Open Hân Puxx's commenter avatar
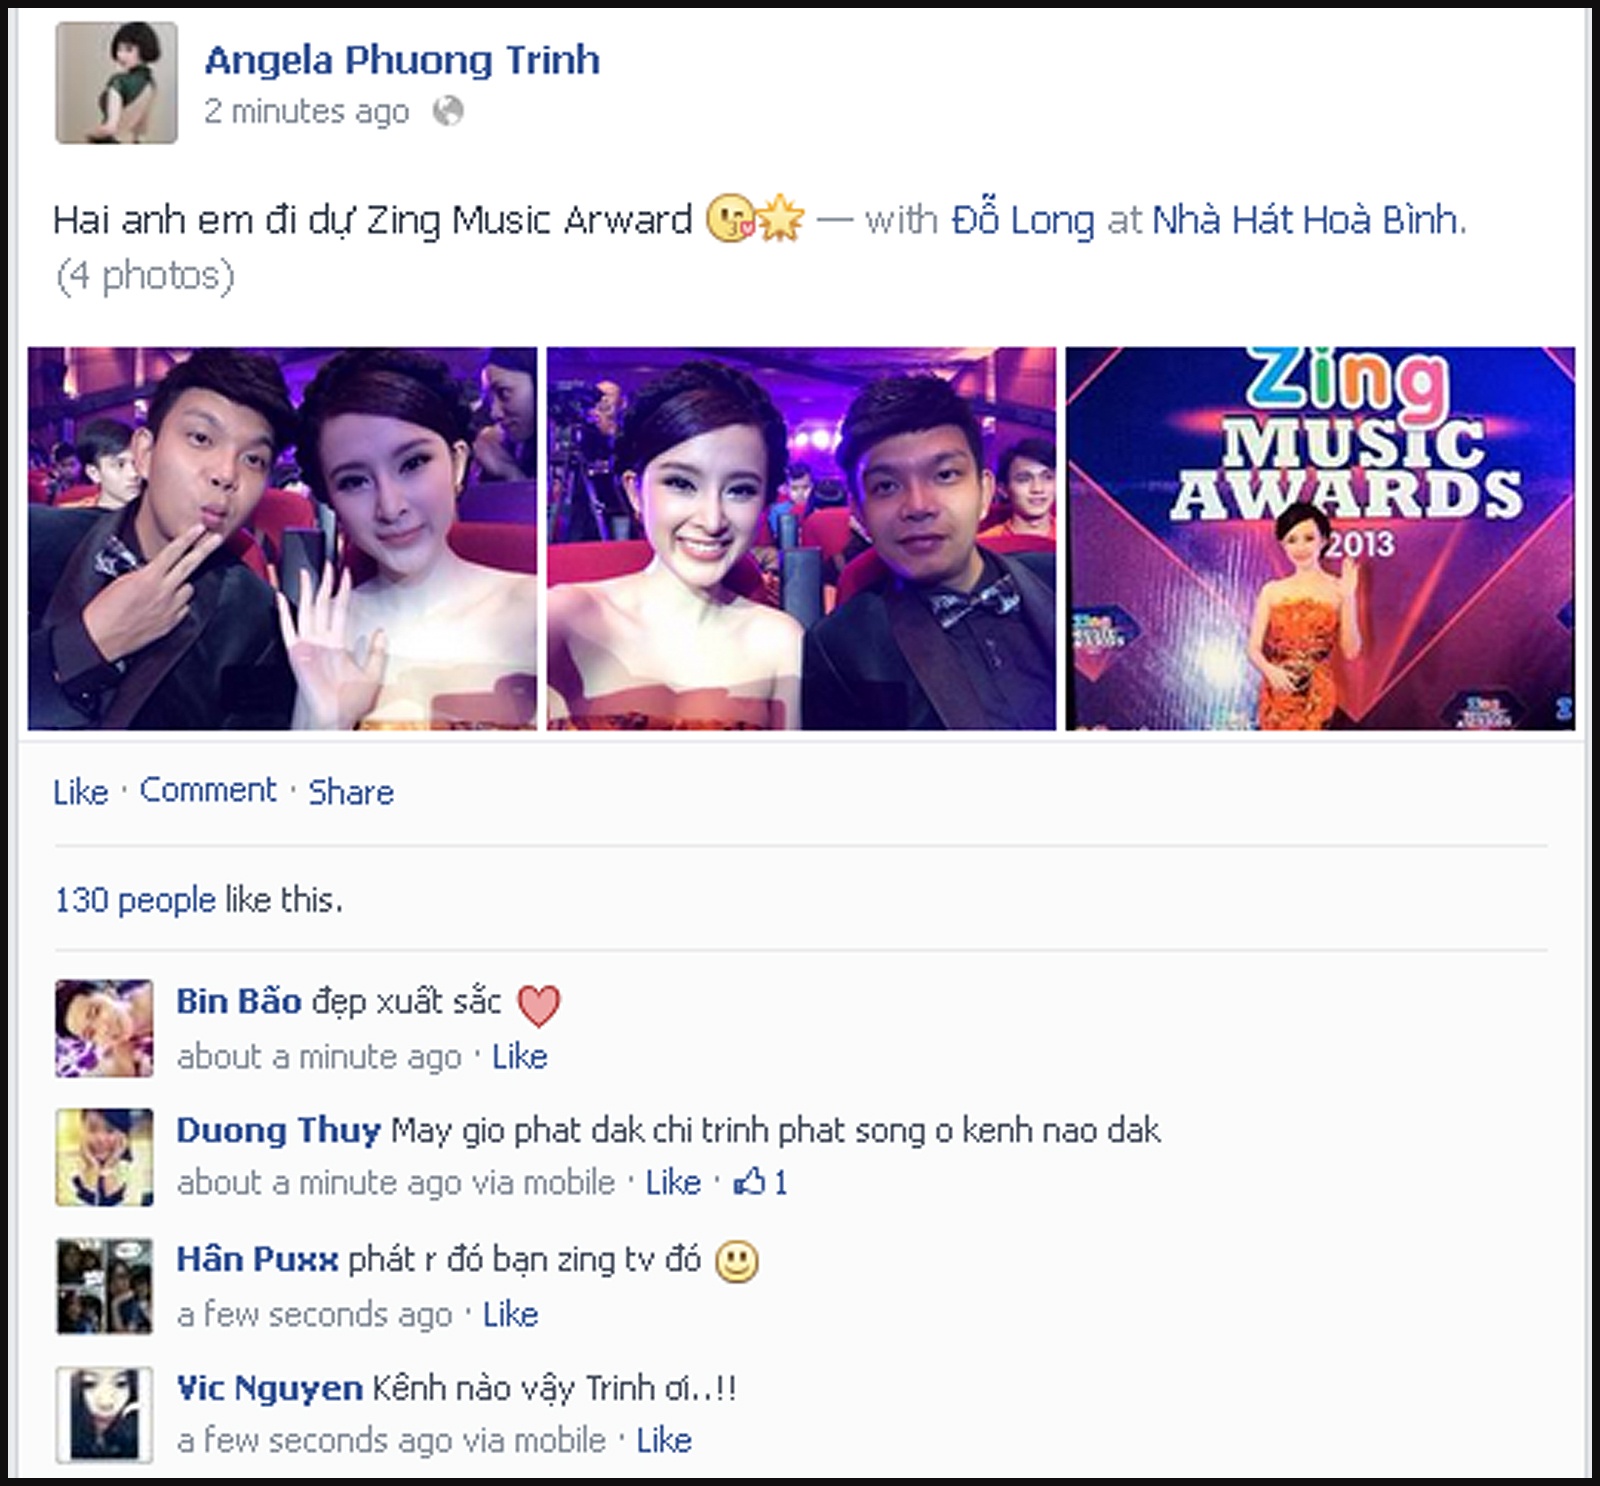 point(104,1286)
